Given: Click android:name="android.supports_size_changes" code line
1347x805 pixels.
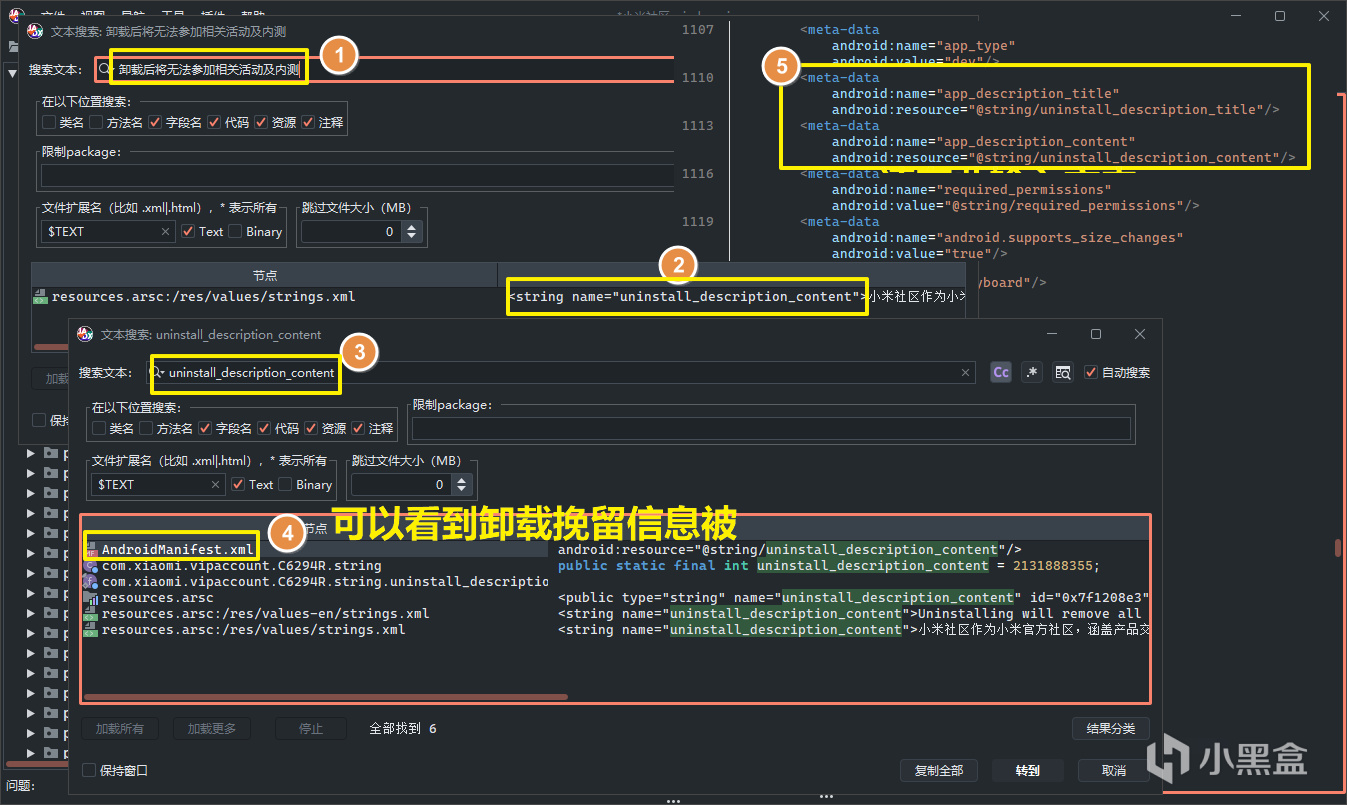Looking at the screenshot, I should tap(1007, 238).
